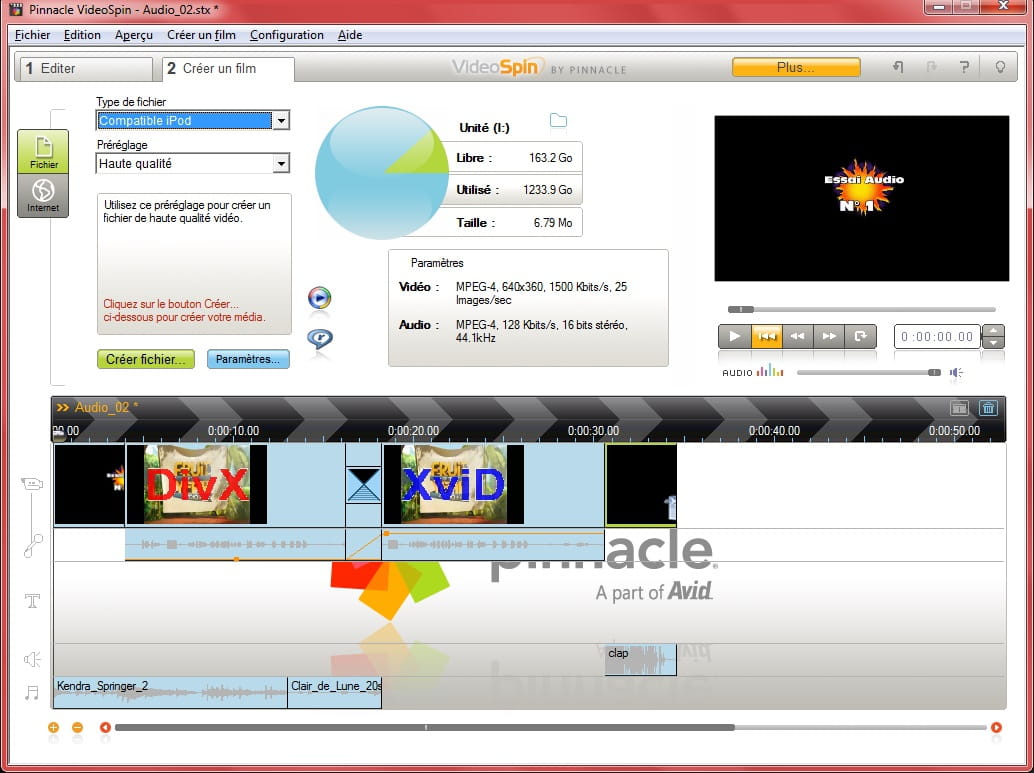Open the Créer un film menu
Screen dimensions: 1034x773
201,35
